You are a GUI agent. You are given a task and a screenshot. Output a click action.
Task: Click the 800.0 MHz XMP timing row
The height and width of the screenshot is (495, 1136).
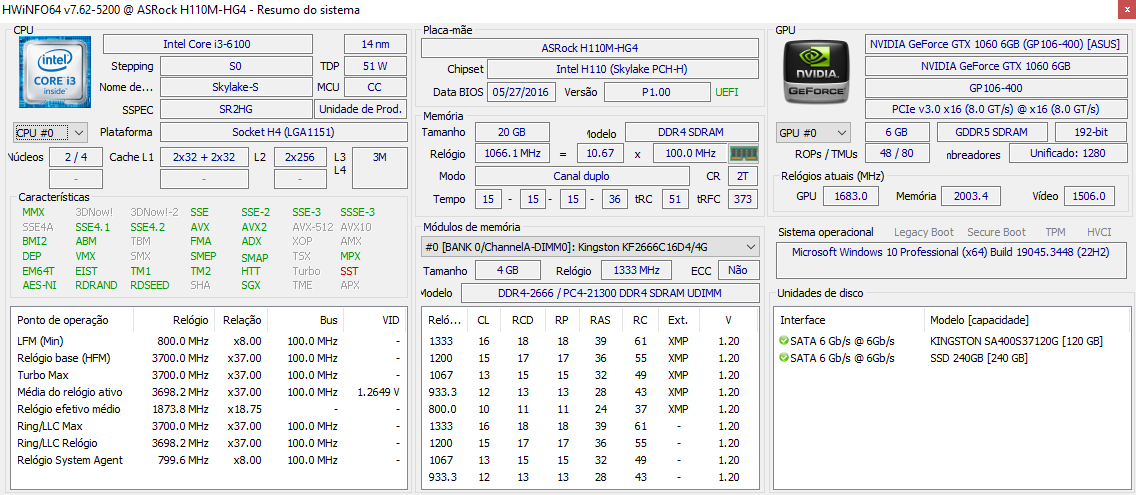[x=590, y=409]
